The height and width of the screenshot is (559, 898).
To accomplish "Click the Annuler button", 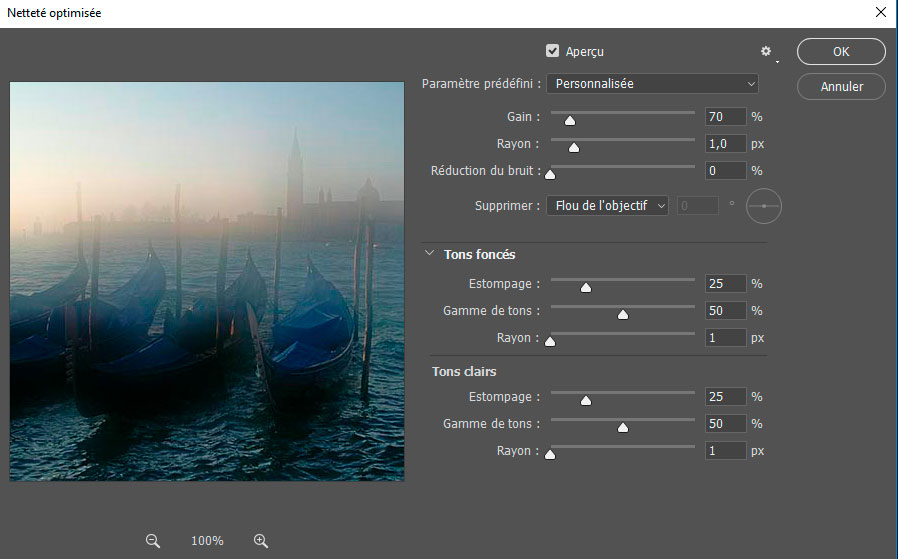I will 842,87.
